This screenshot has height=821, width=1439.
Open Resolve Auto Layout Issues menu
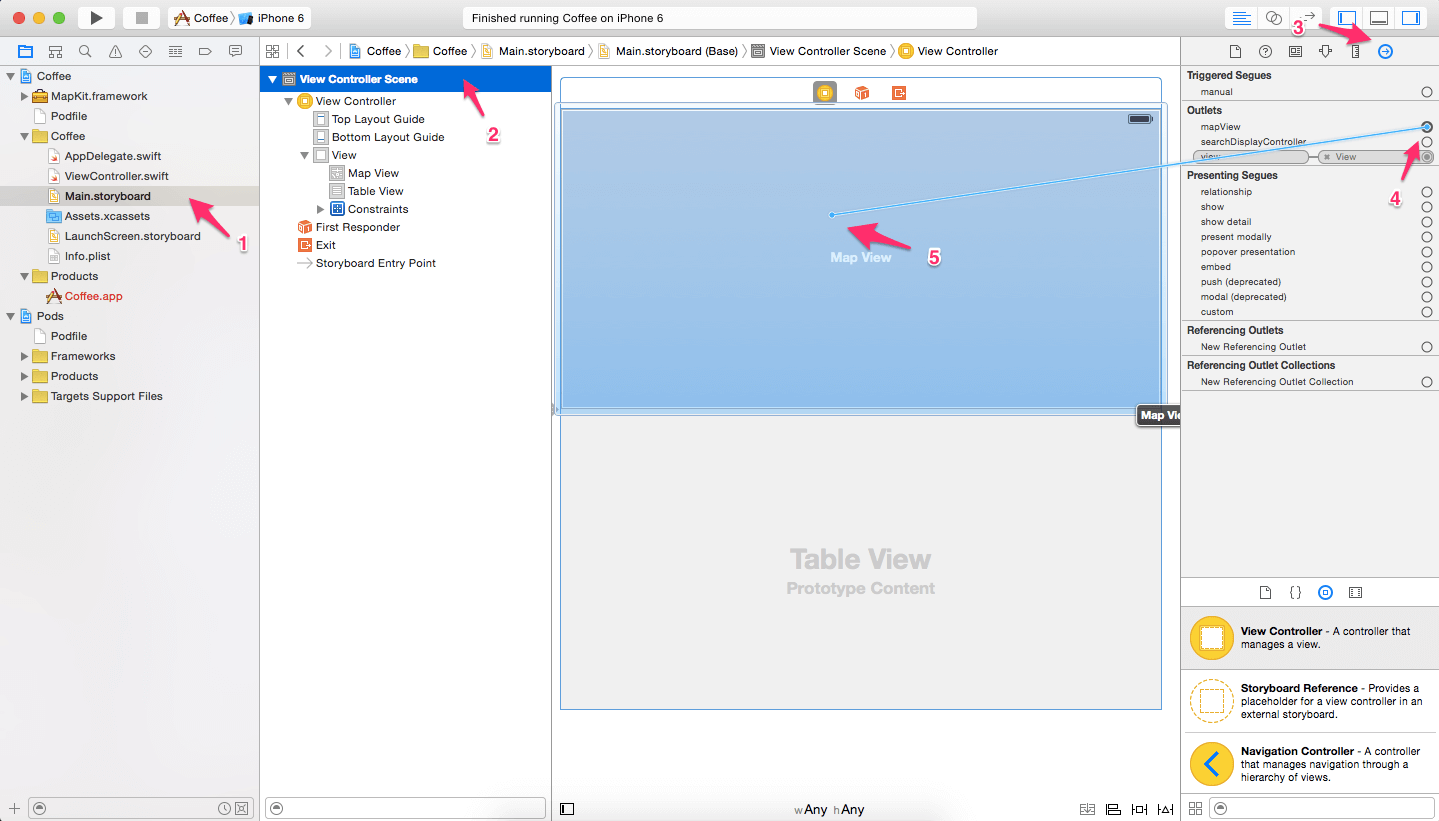[1165, 809]
